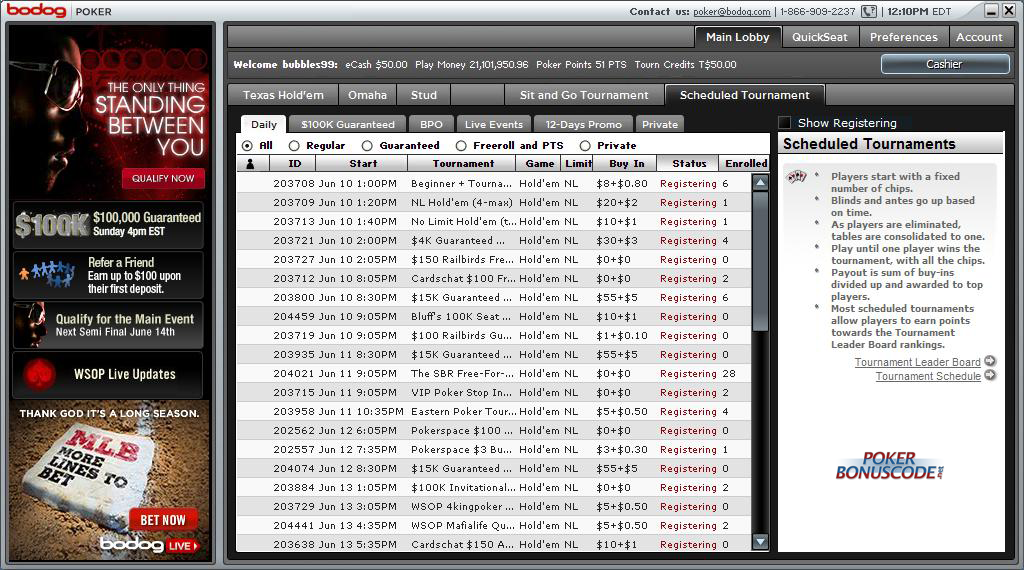Open the Live Events sub-tab
1024x570 pixels.
(x=494, y=125)
